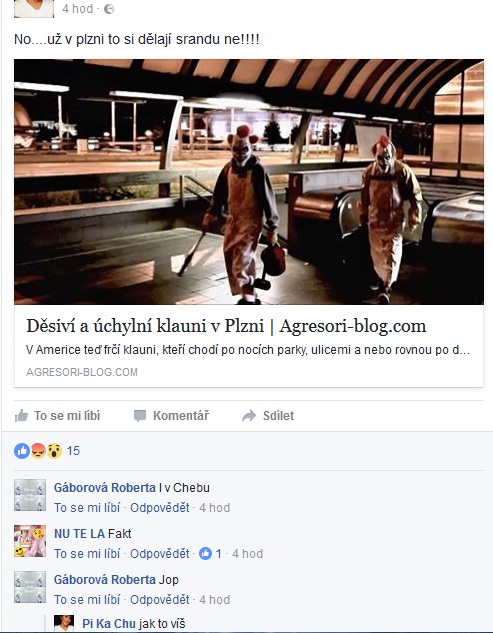Click the blue like reaction icon
Screen dimensions: 493x633
coord(22,451)
